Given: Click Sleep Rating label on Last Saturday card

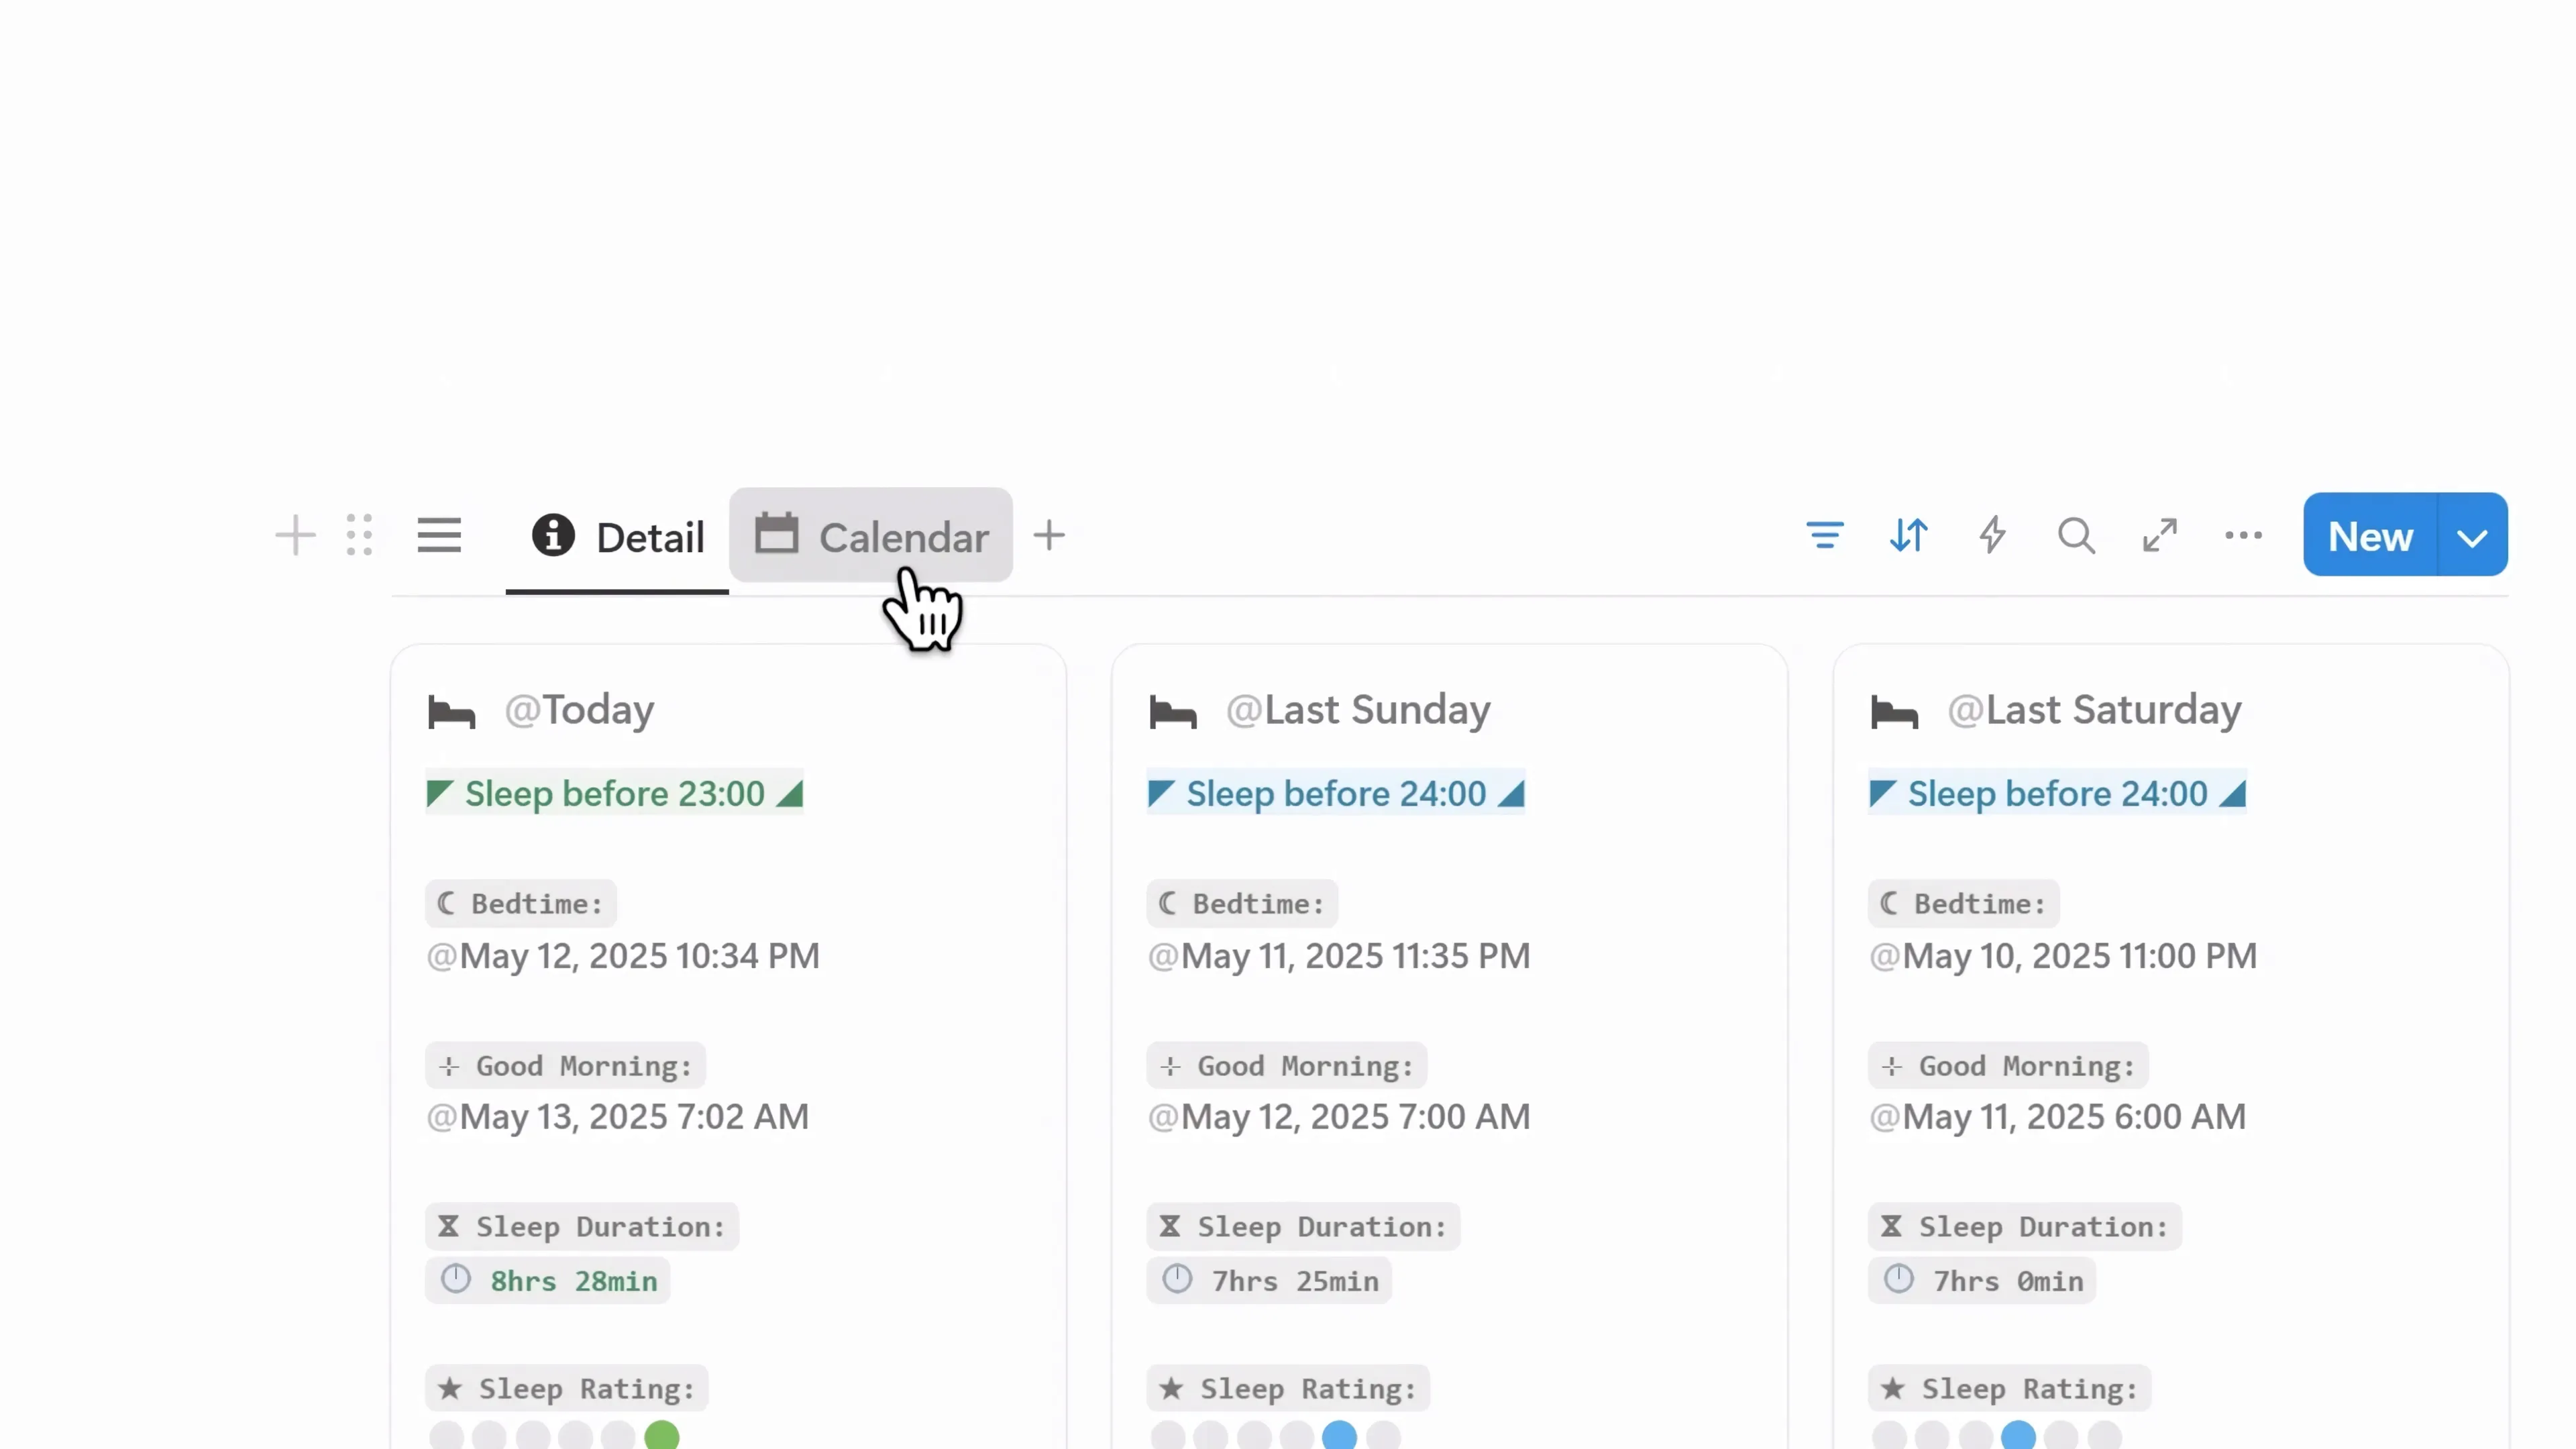Looking at the screenshot, I should tap(2010, 1389).
